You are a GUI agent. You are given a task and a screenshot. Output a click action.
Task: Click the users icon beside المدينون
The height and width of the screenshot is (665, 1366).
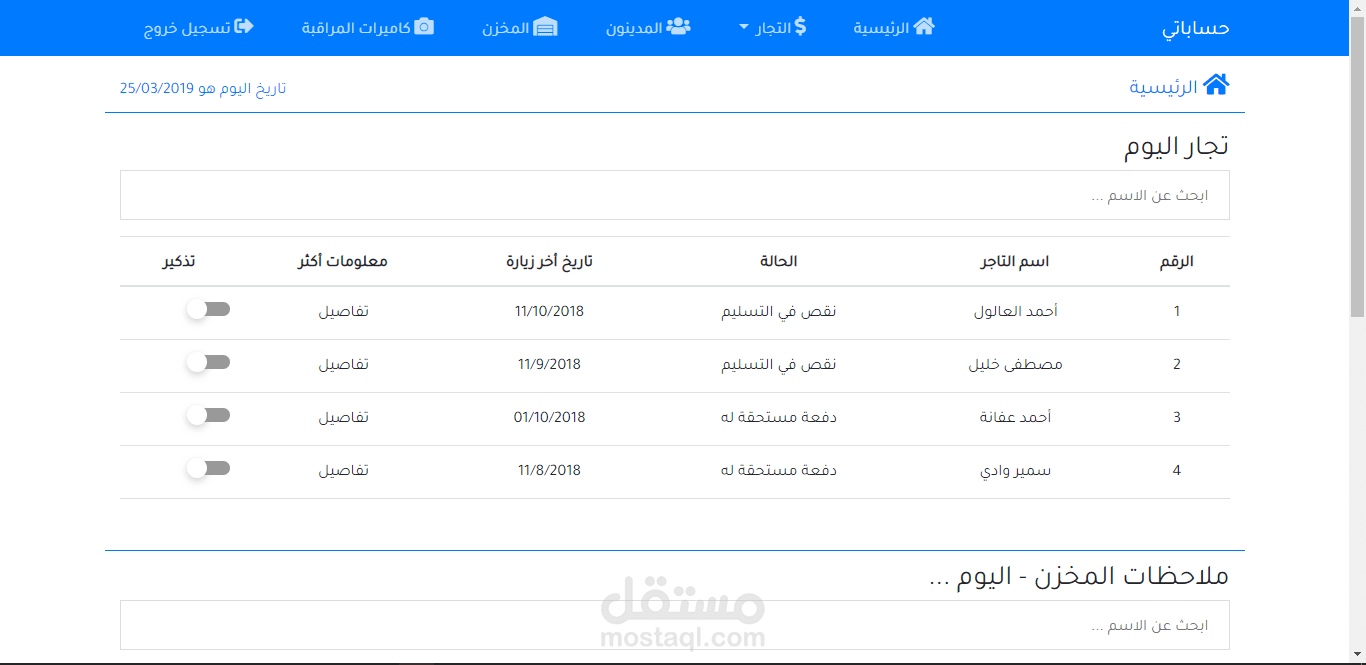(679, 27)
